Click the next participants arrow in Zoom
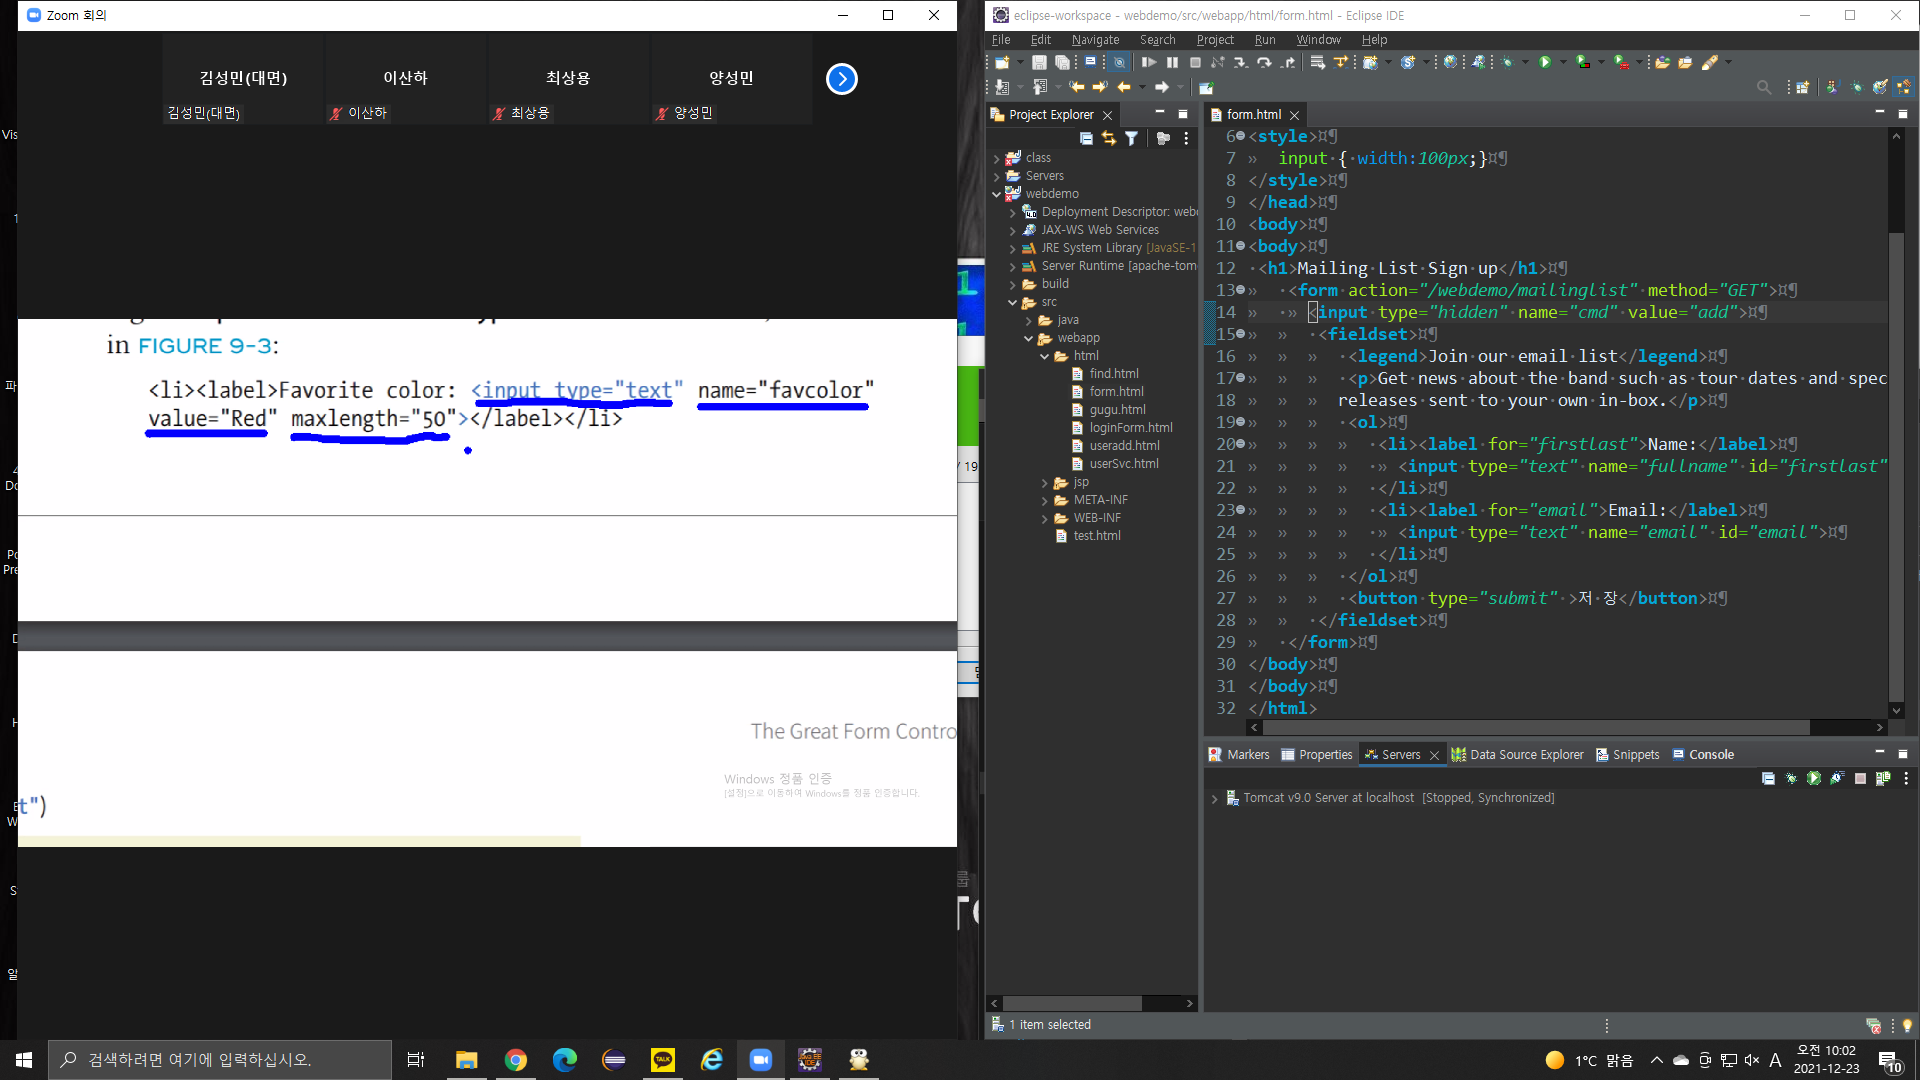The width and height of the screenshot is (1920, 1080). pos(841,79)
